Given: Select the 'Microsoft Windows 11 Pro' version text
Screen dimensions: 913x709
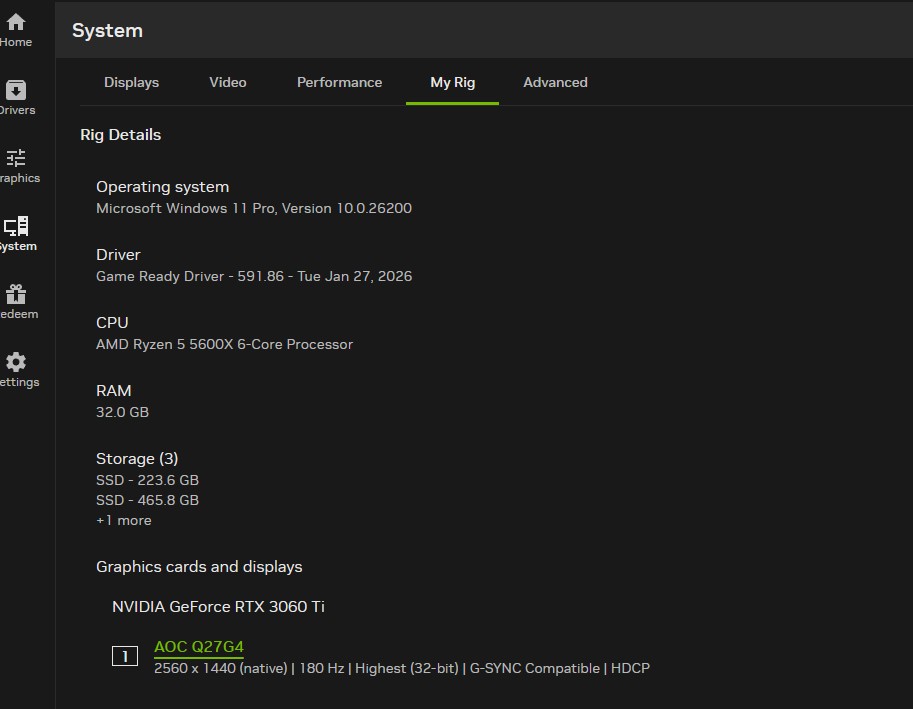Looking at the screenshot, I should [x=254, y=208].
